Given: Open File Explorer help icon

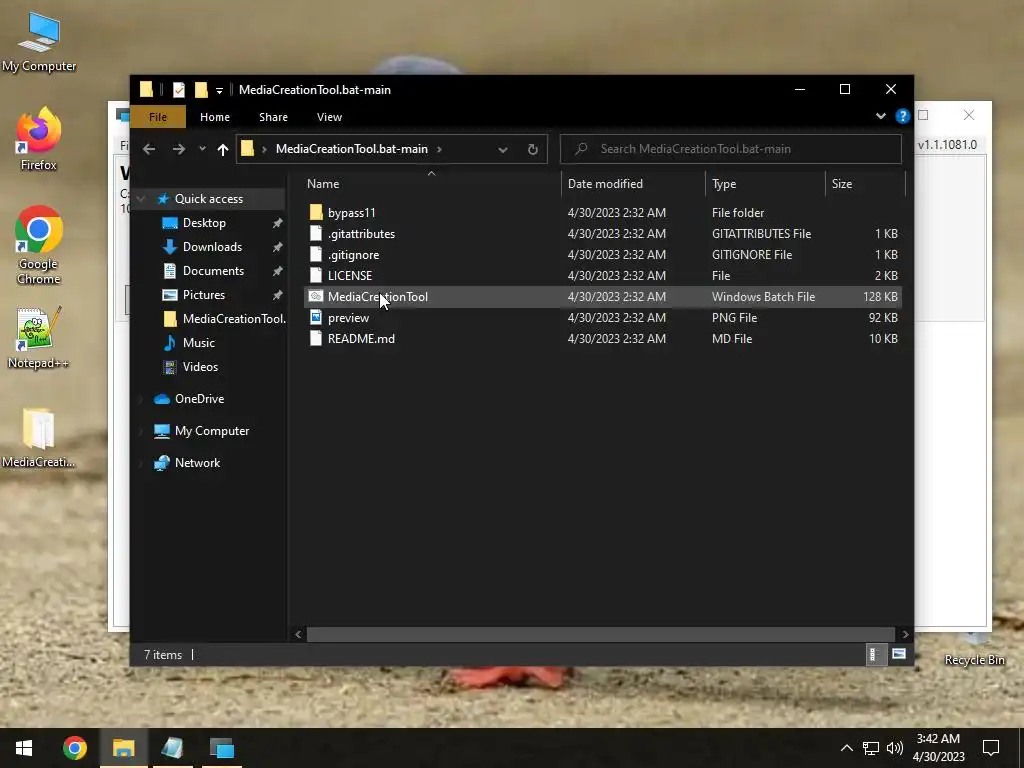Looking at the screenshot, I should (x=903, y=116).
